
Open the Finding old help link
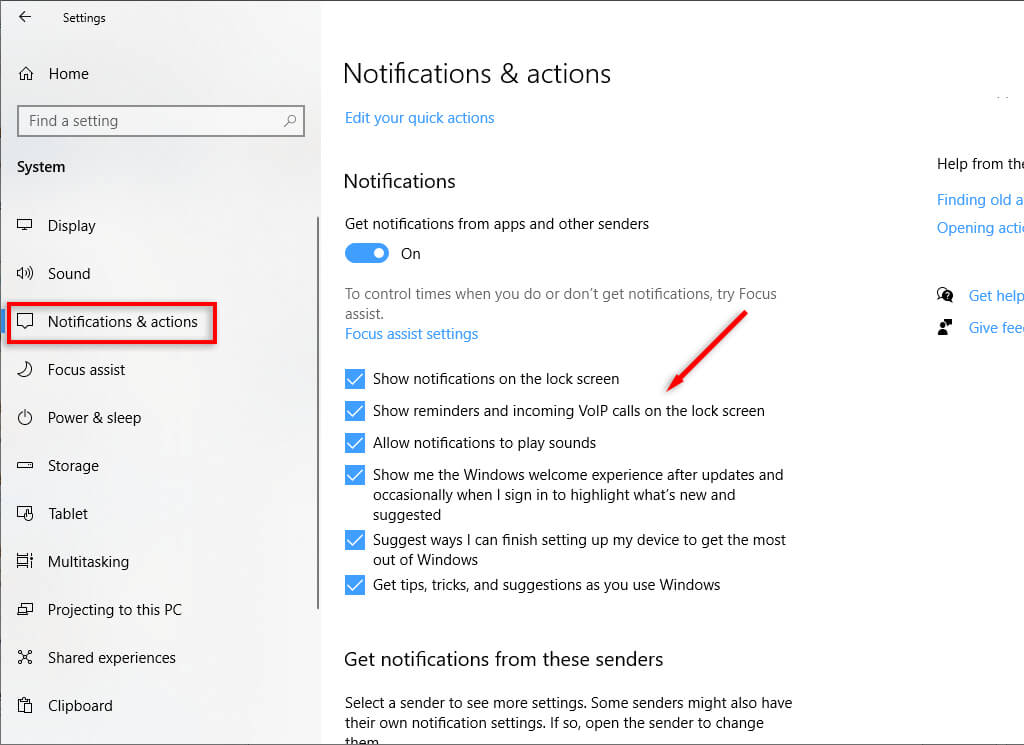coord(980,200)
